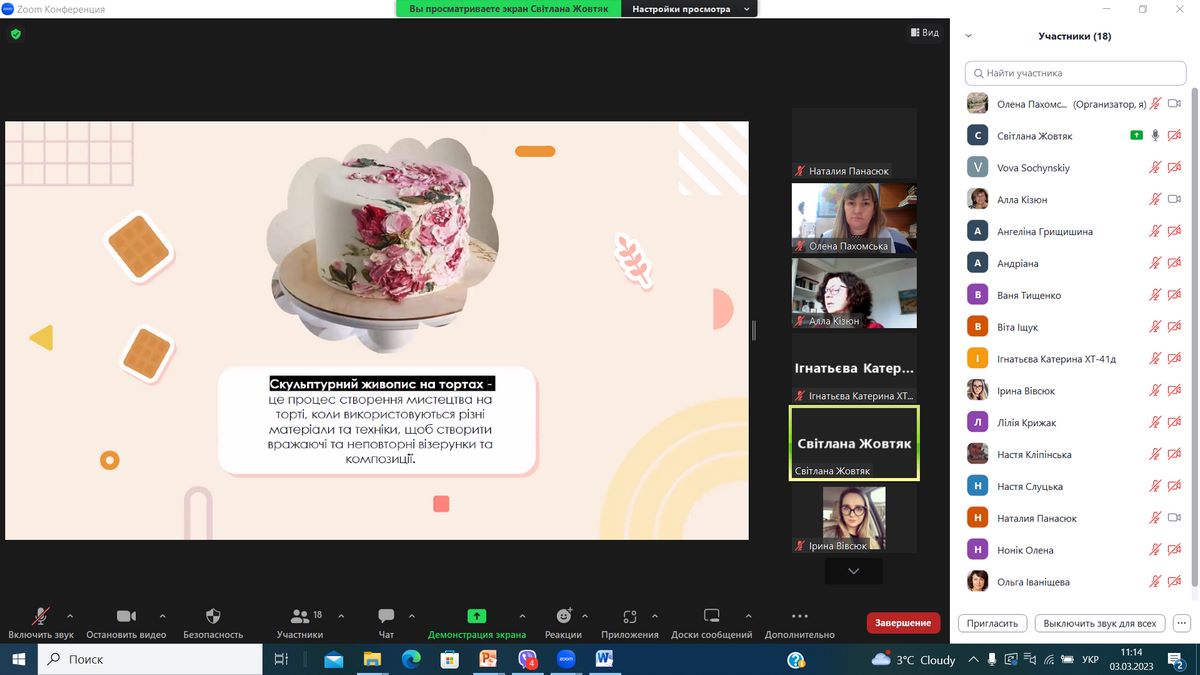Open the More (Дополнительно) three-dots icon
This screenshot has width=1200, height=675.
(799, 616)
